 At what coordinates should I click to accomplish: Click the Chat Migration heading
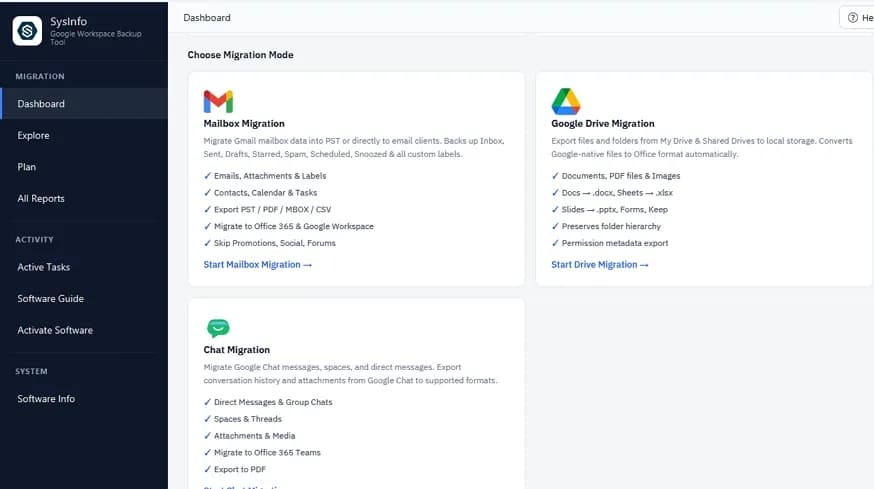236,350
